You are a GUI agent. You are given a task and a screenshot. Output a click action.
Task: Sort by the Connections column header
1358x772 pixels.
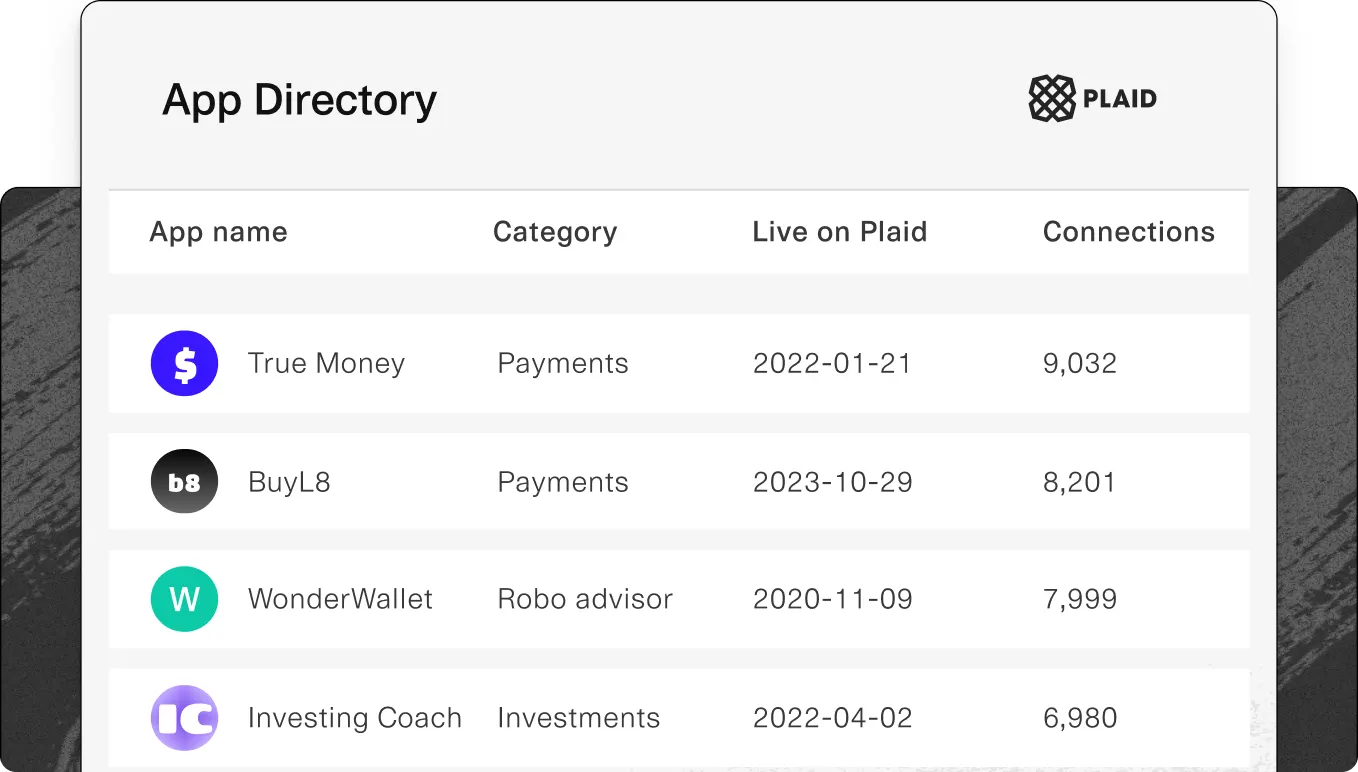(x=1128, y=232)
